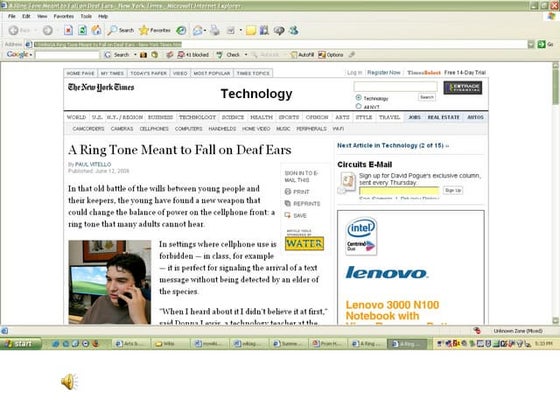
Task: Click the Free 14-Day Trial link
Action: click(465, 72)
